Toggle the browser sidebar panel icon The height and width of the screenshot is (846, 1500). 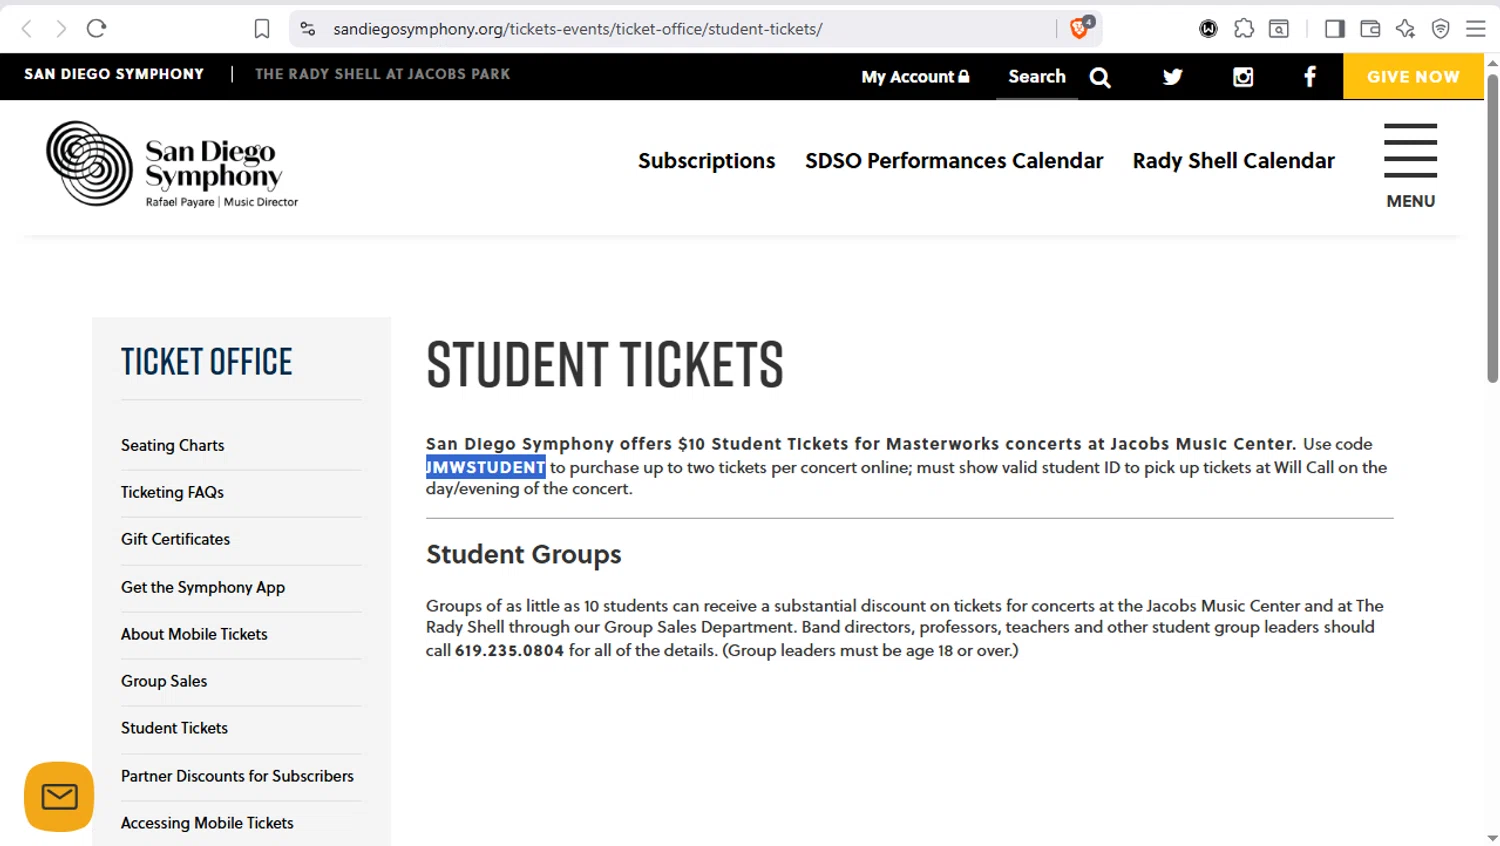tap(1334, 29)
